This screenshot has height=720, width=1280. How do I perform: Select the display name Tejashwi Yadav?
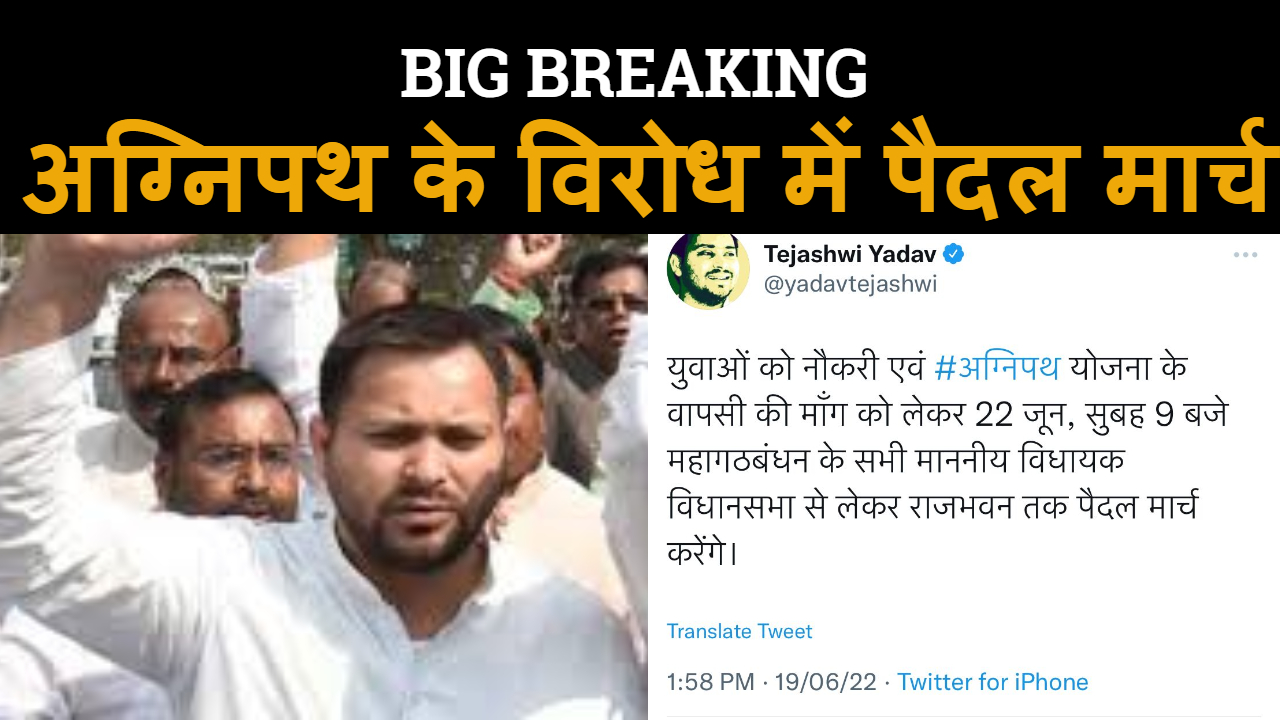click(849, 254)
